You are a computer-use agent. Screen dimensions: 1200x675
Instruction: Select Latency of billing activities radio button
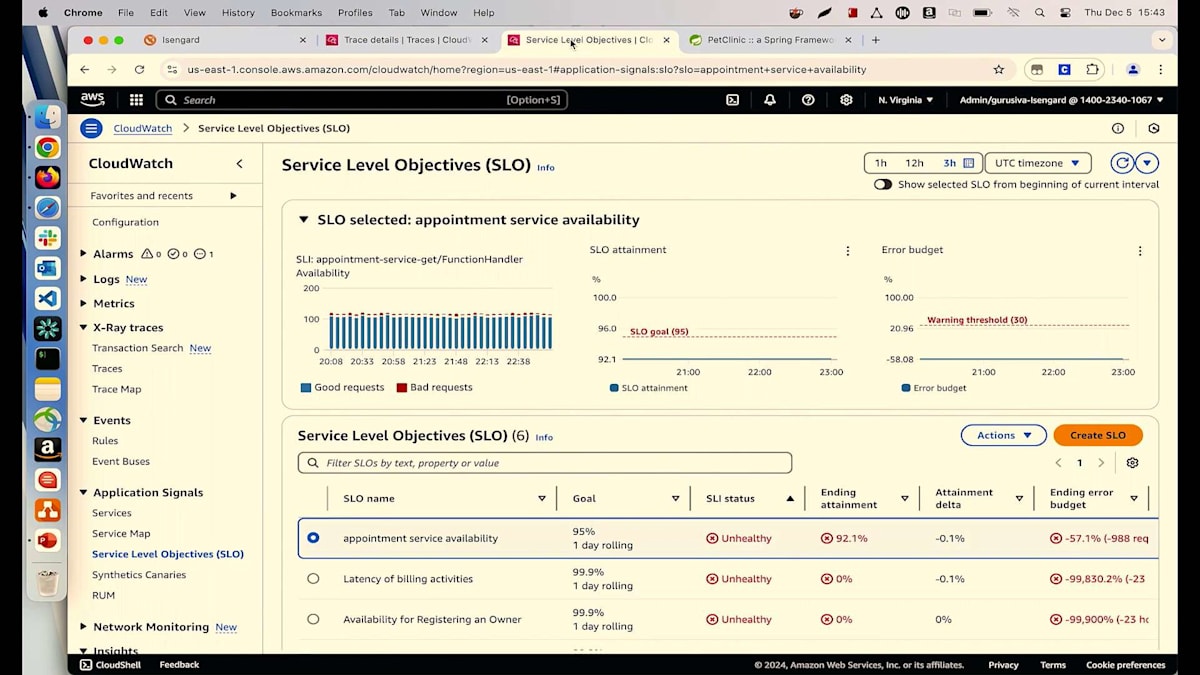(313, 579)
